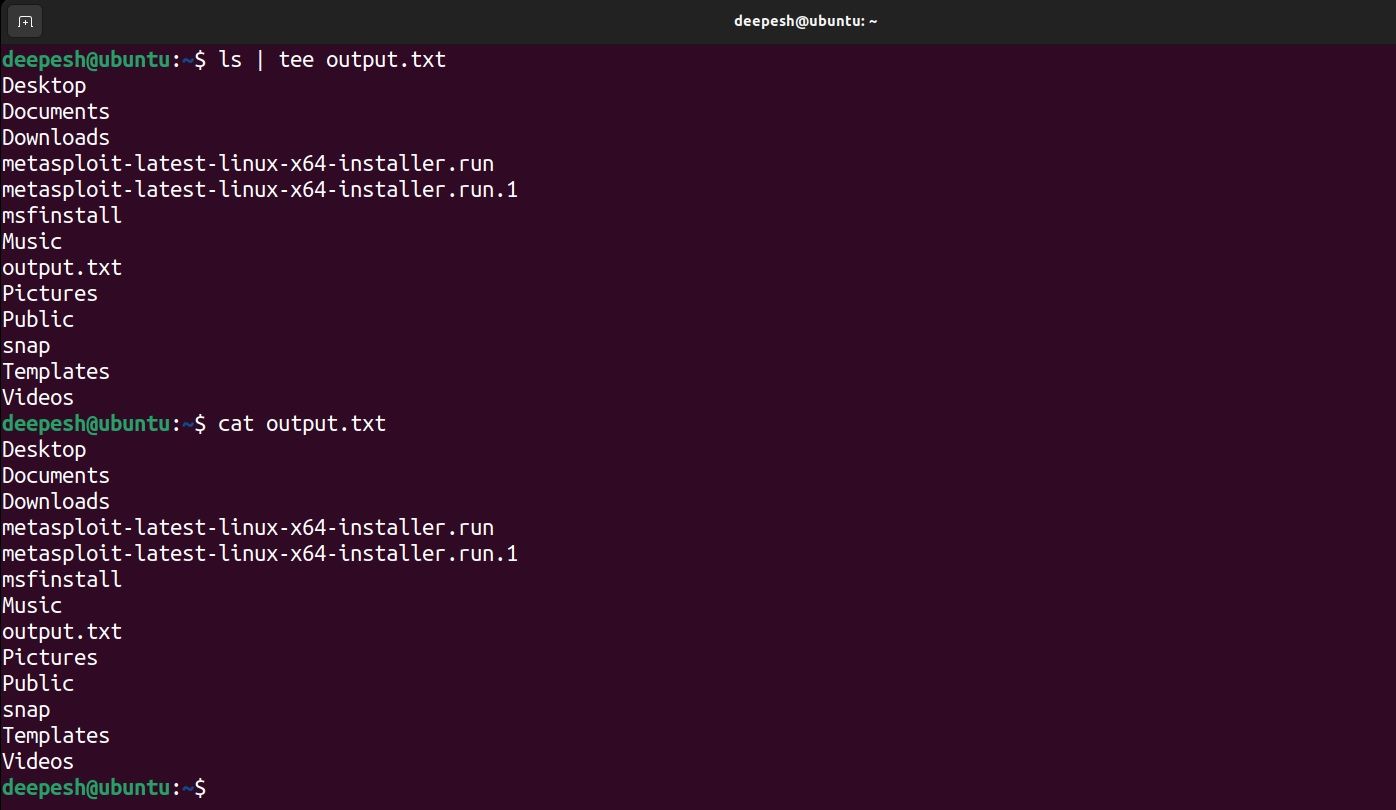Click "output.txt" entry in the first listing

point(62,268)
